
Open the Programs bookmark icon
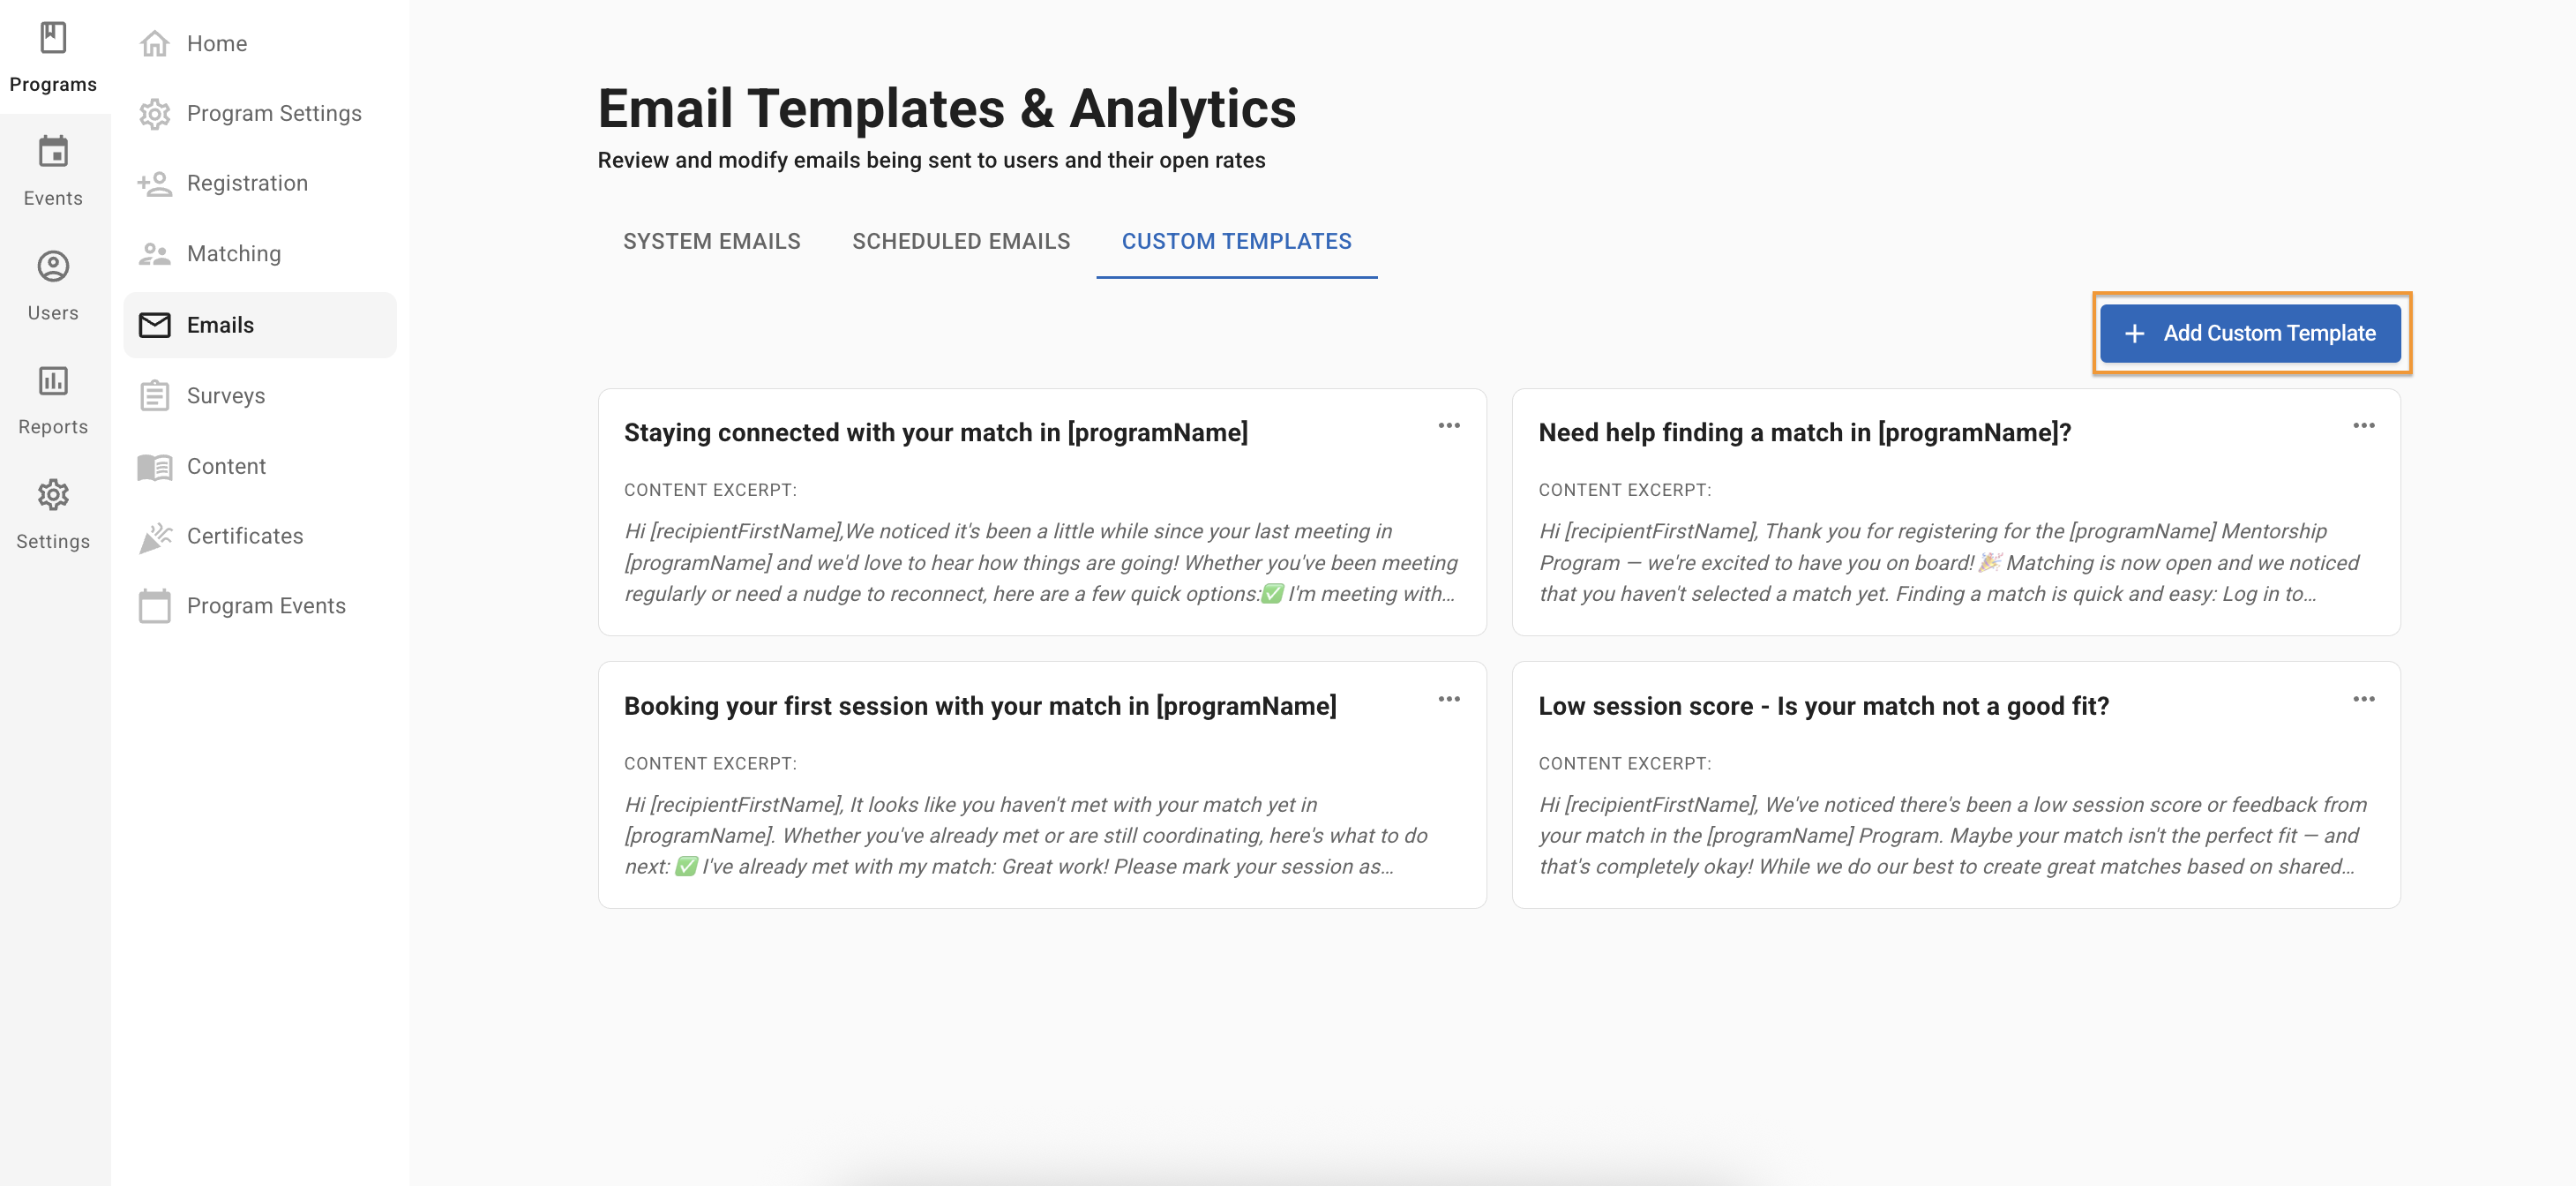click(53, 38)
